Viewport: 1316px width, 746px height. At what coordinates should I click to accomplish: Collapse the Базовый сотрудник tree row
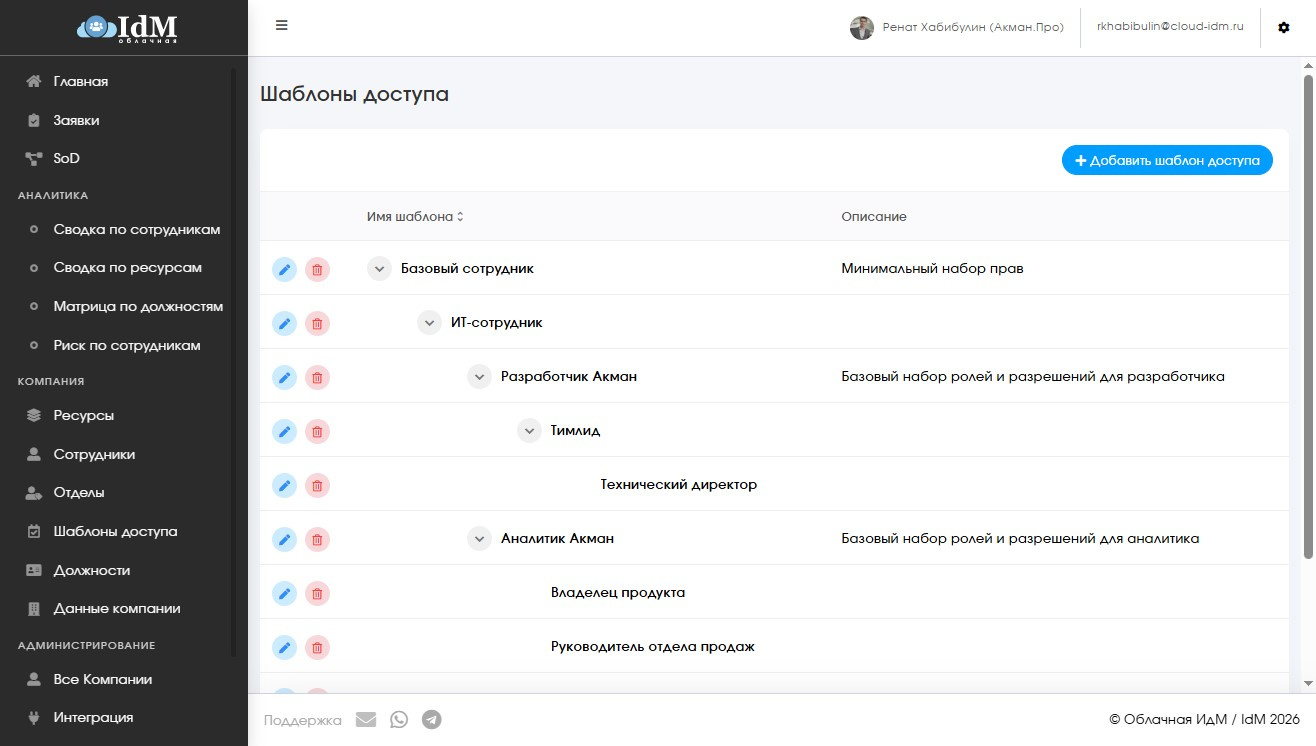[x=379, y=269]
